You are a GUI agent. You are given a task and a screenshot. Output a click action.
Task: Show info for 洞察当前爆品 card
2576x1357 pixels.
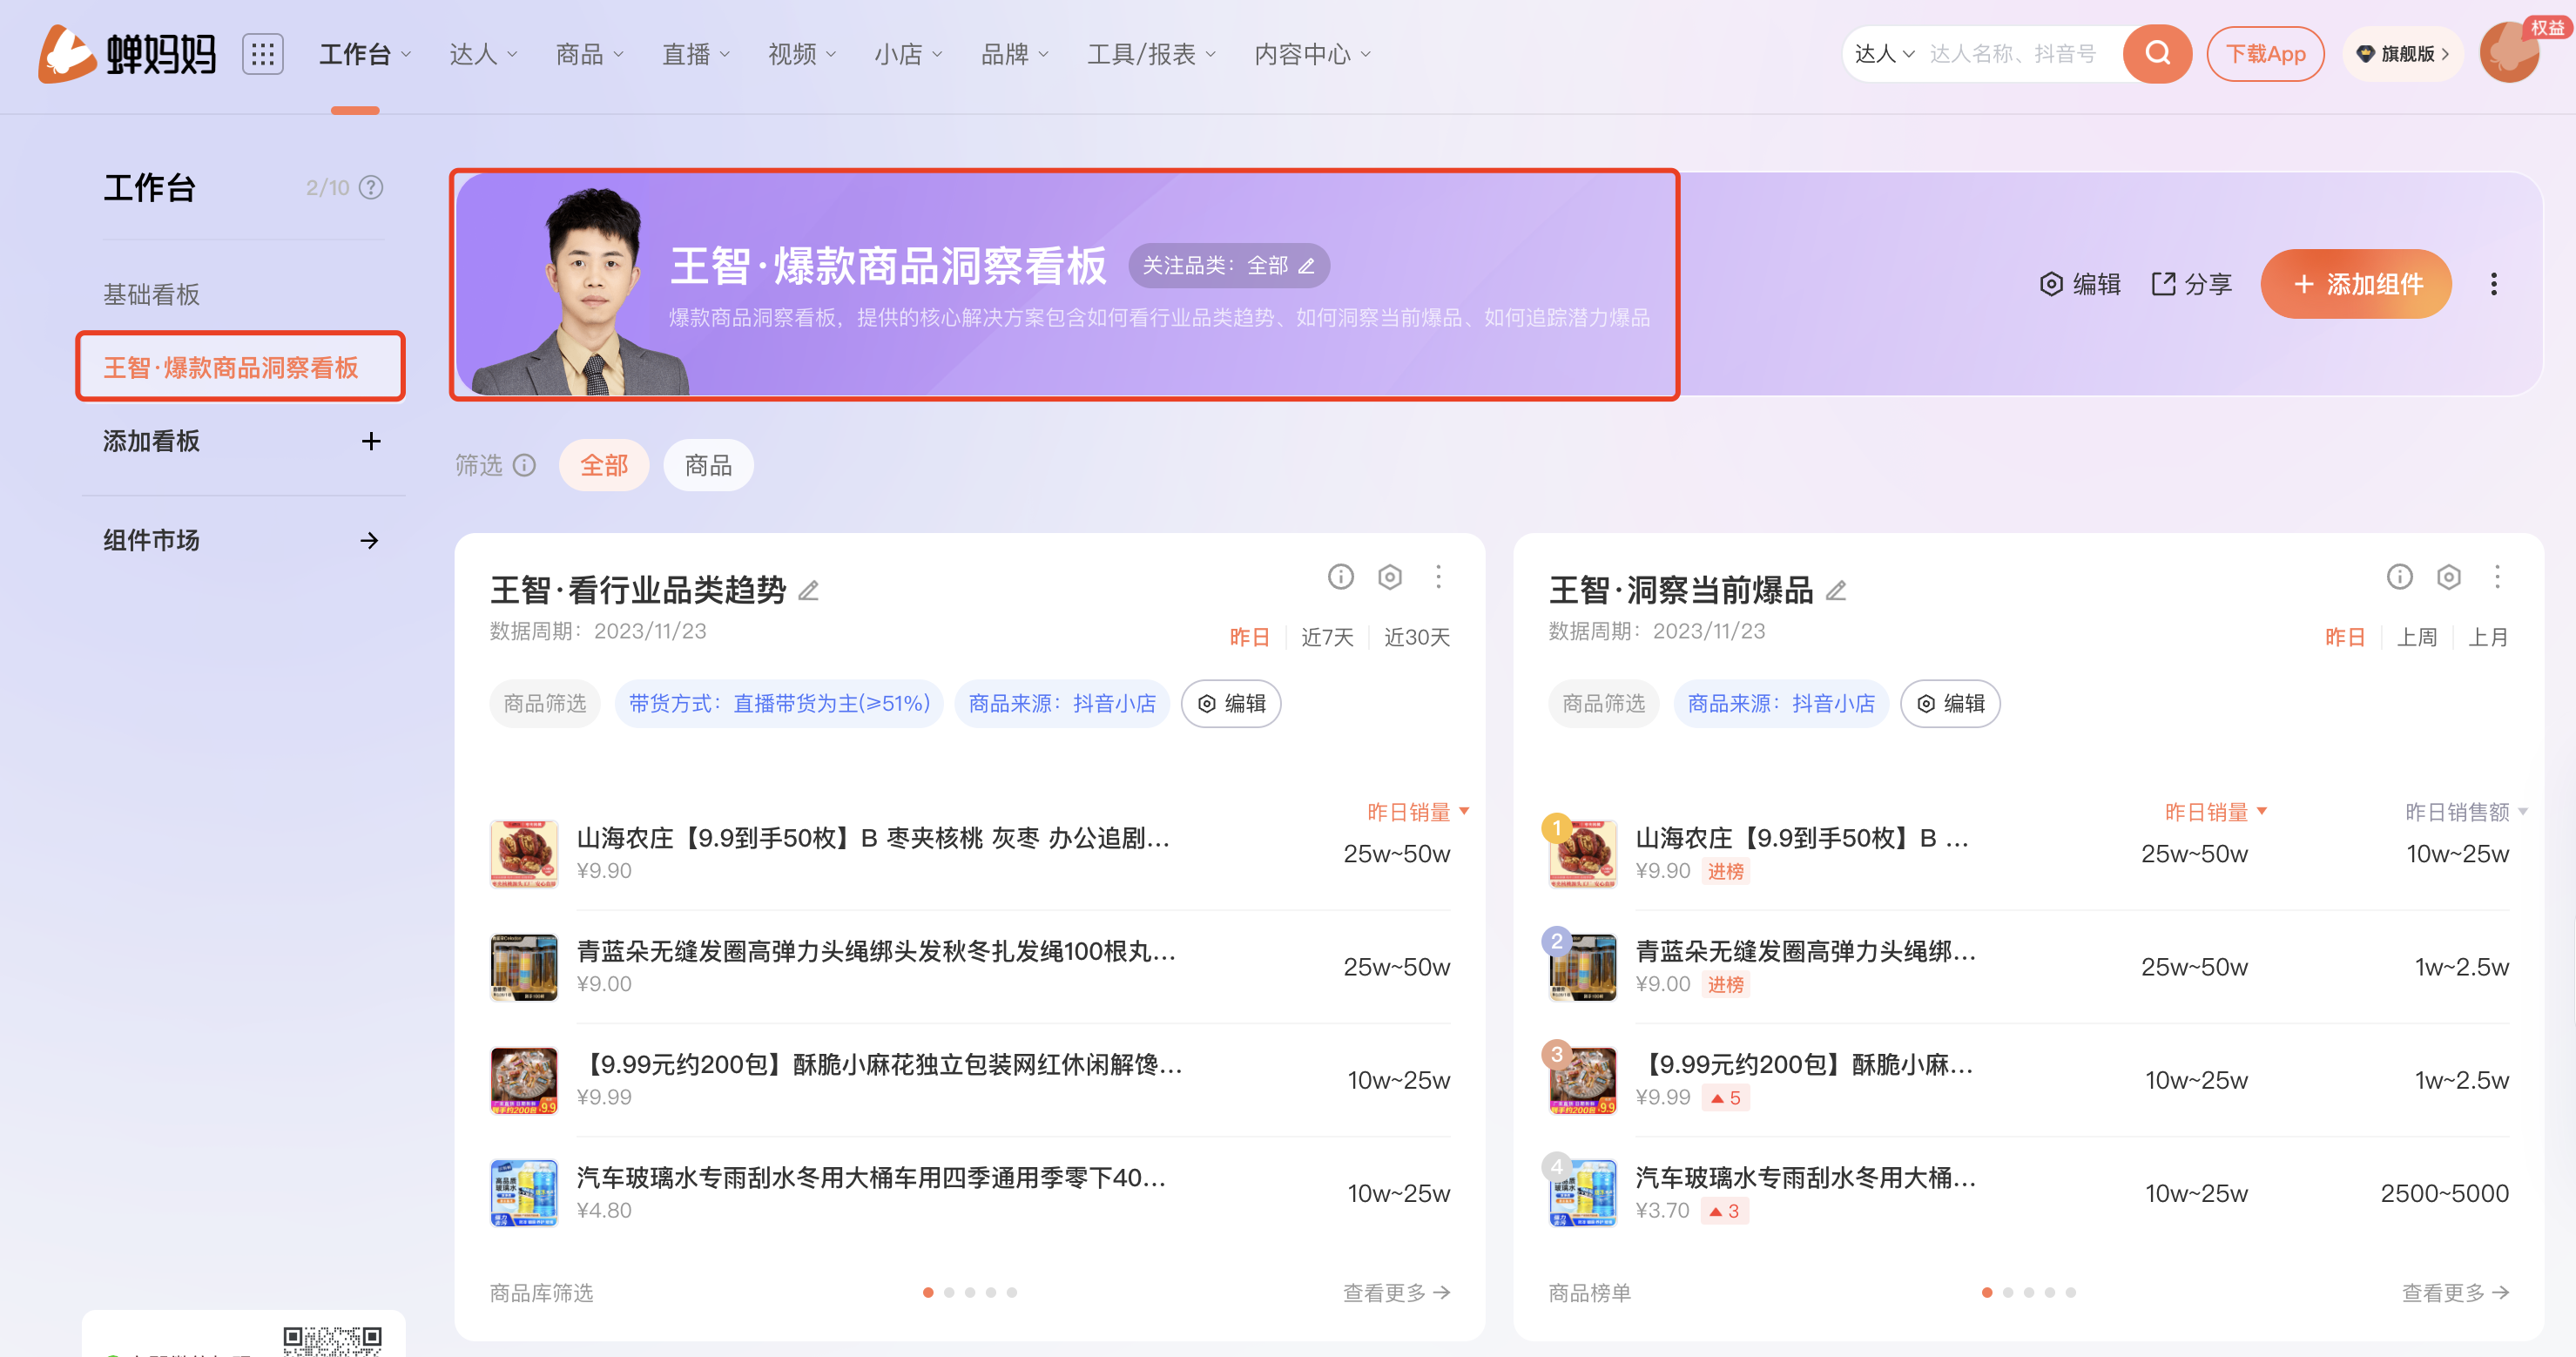[2400, 577]
